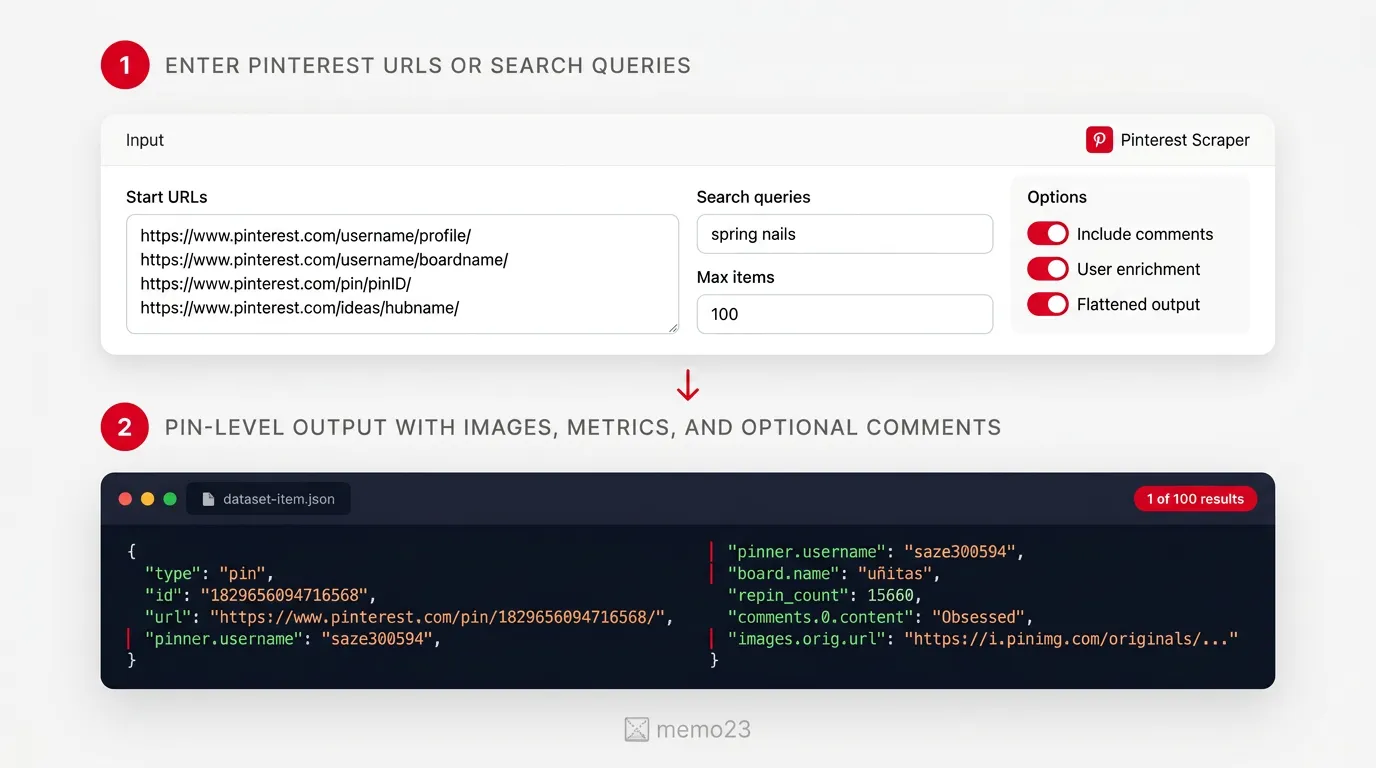Image resolution: width=1376 pixels, height=768 pixels.
Task: Click the red down arrow
Action: point(687,385)
